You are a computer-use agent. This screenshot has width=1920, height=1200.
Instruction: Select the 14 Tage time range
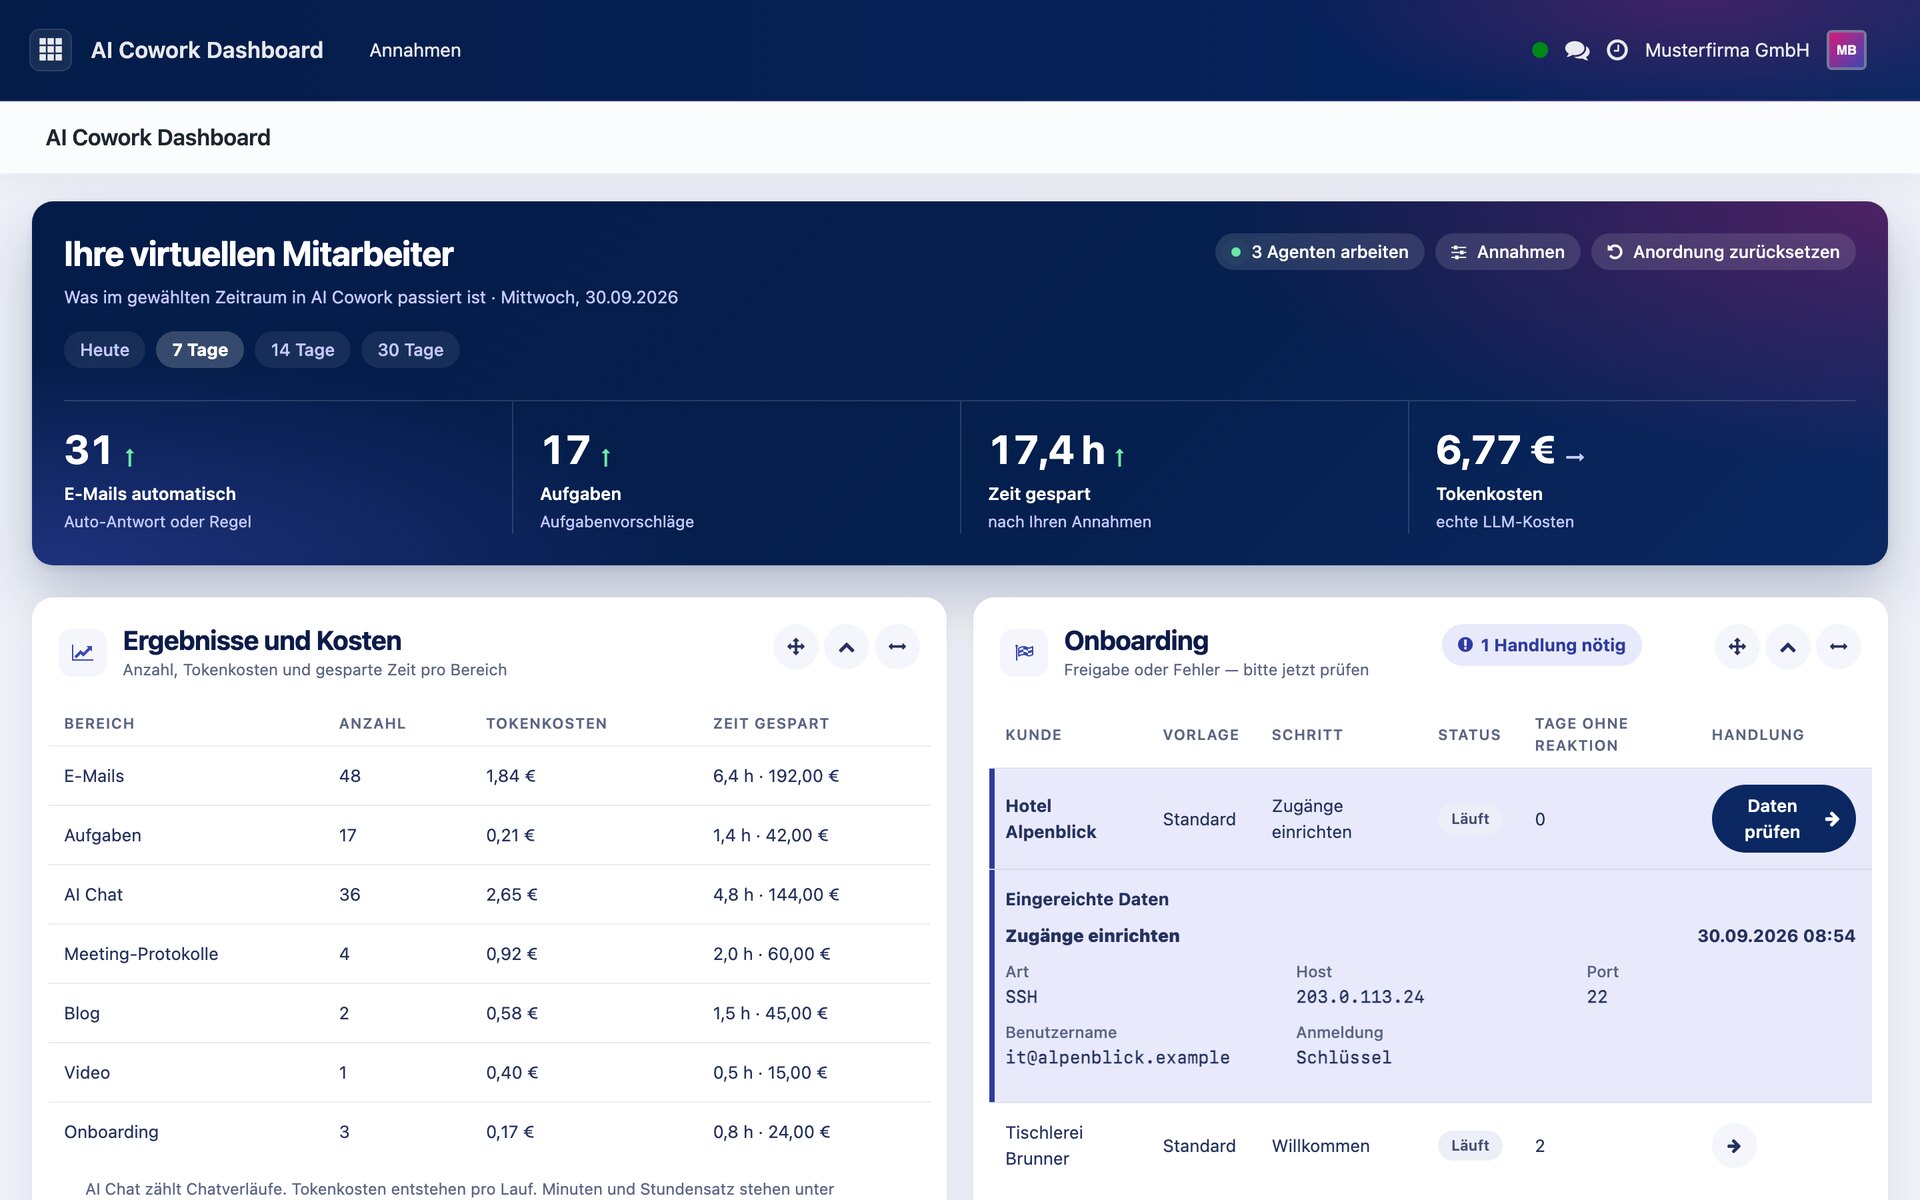pos(303,350)
